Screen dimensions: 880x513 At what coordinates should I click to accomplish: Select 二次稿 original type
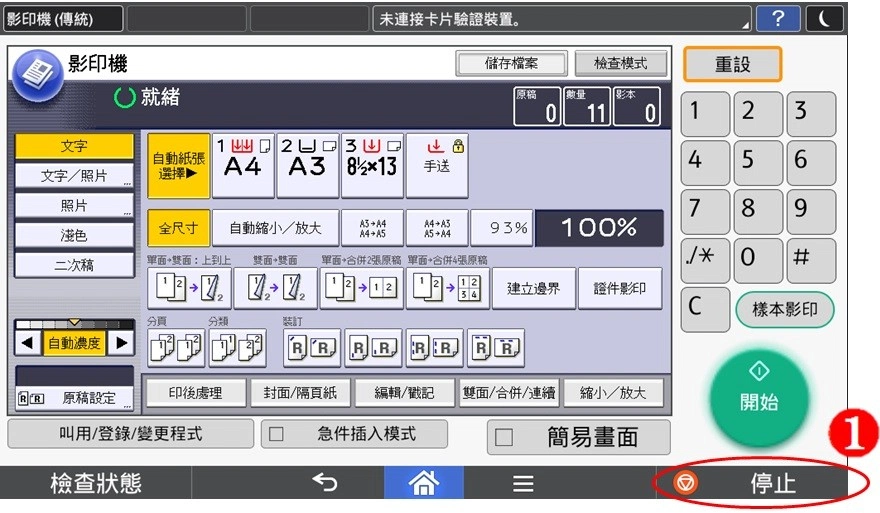tap(74, 264)
